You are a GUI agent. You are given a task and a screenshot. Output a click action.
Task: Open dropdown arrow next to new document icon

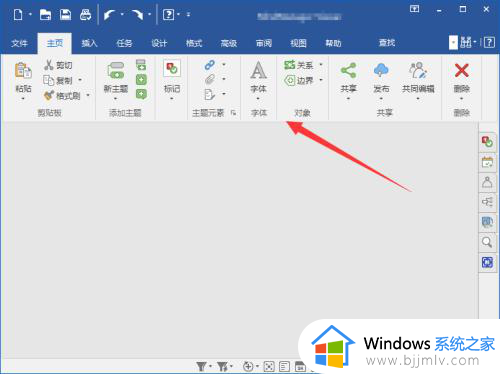[30, 15]
